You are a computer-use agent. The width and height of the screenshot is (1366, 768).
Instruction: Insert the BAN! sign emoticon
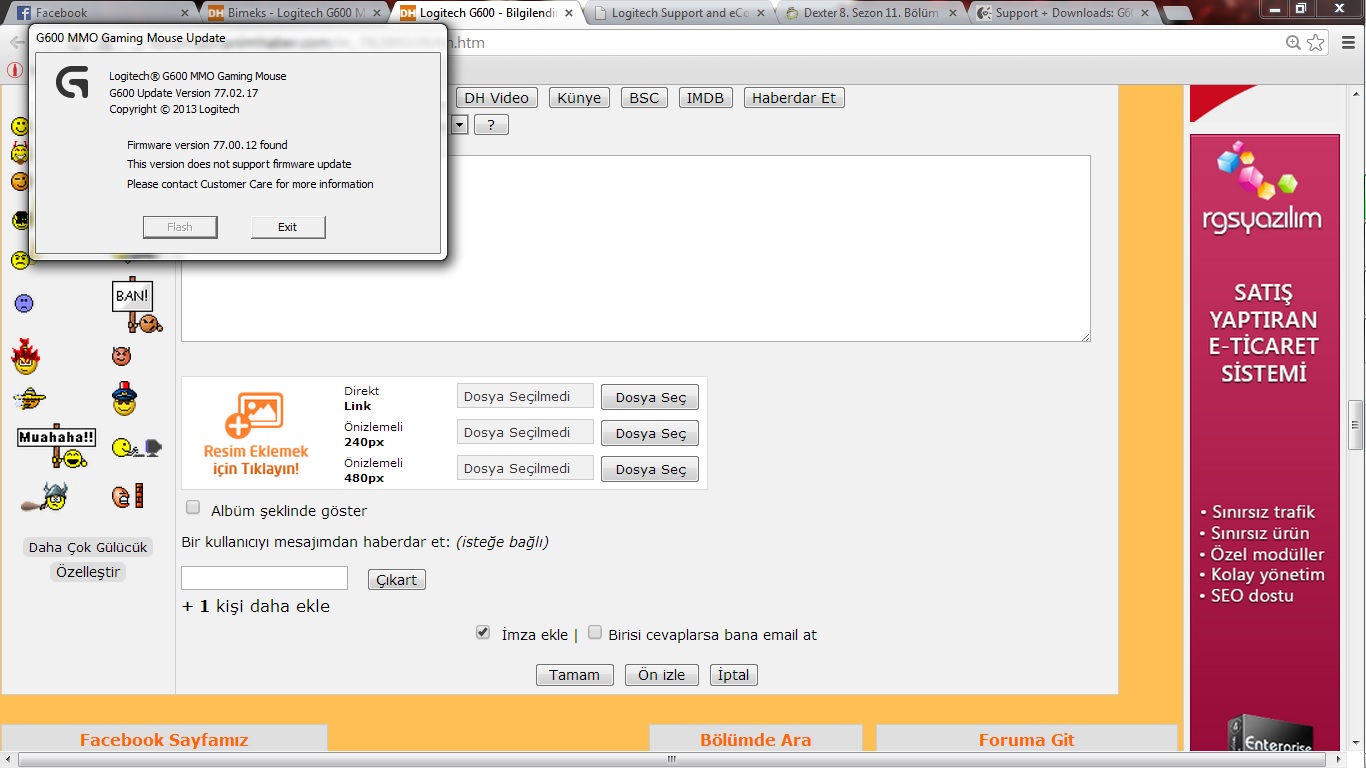(137, 306)
